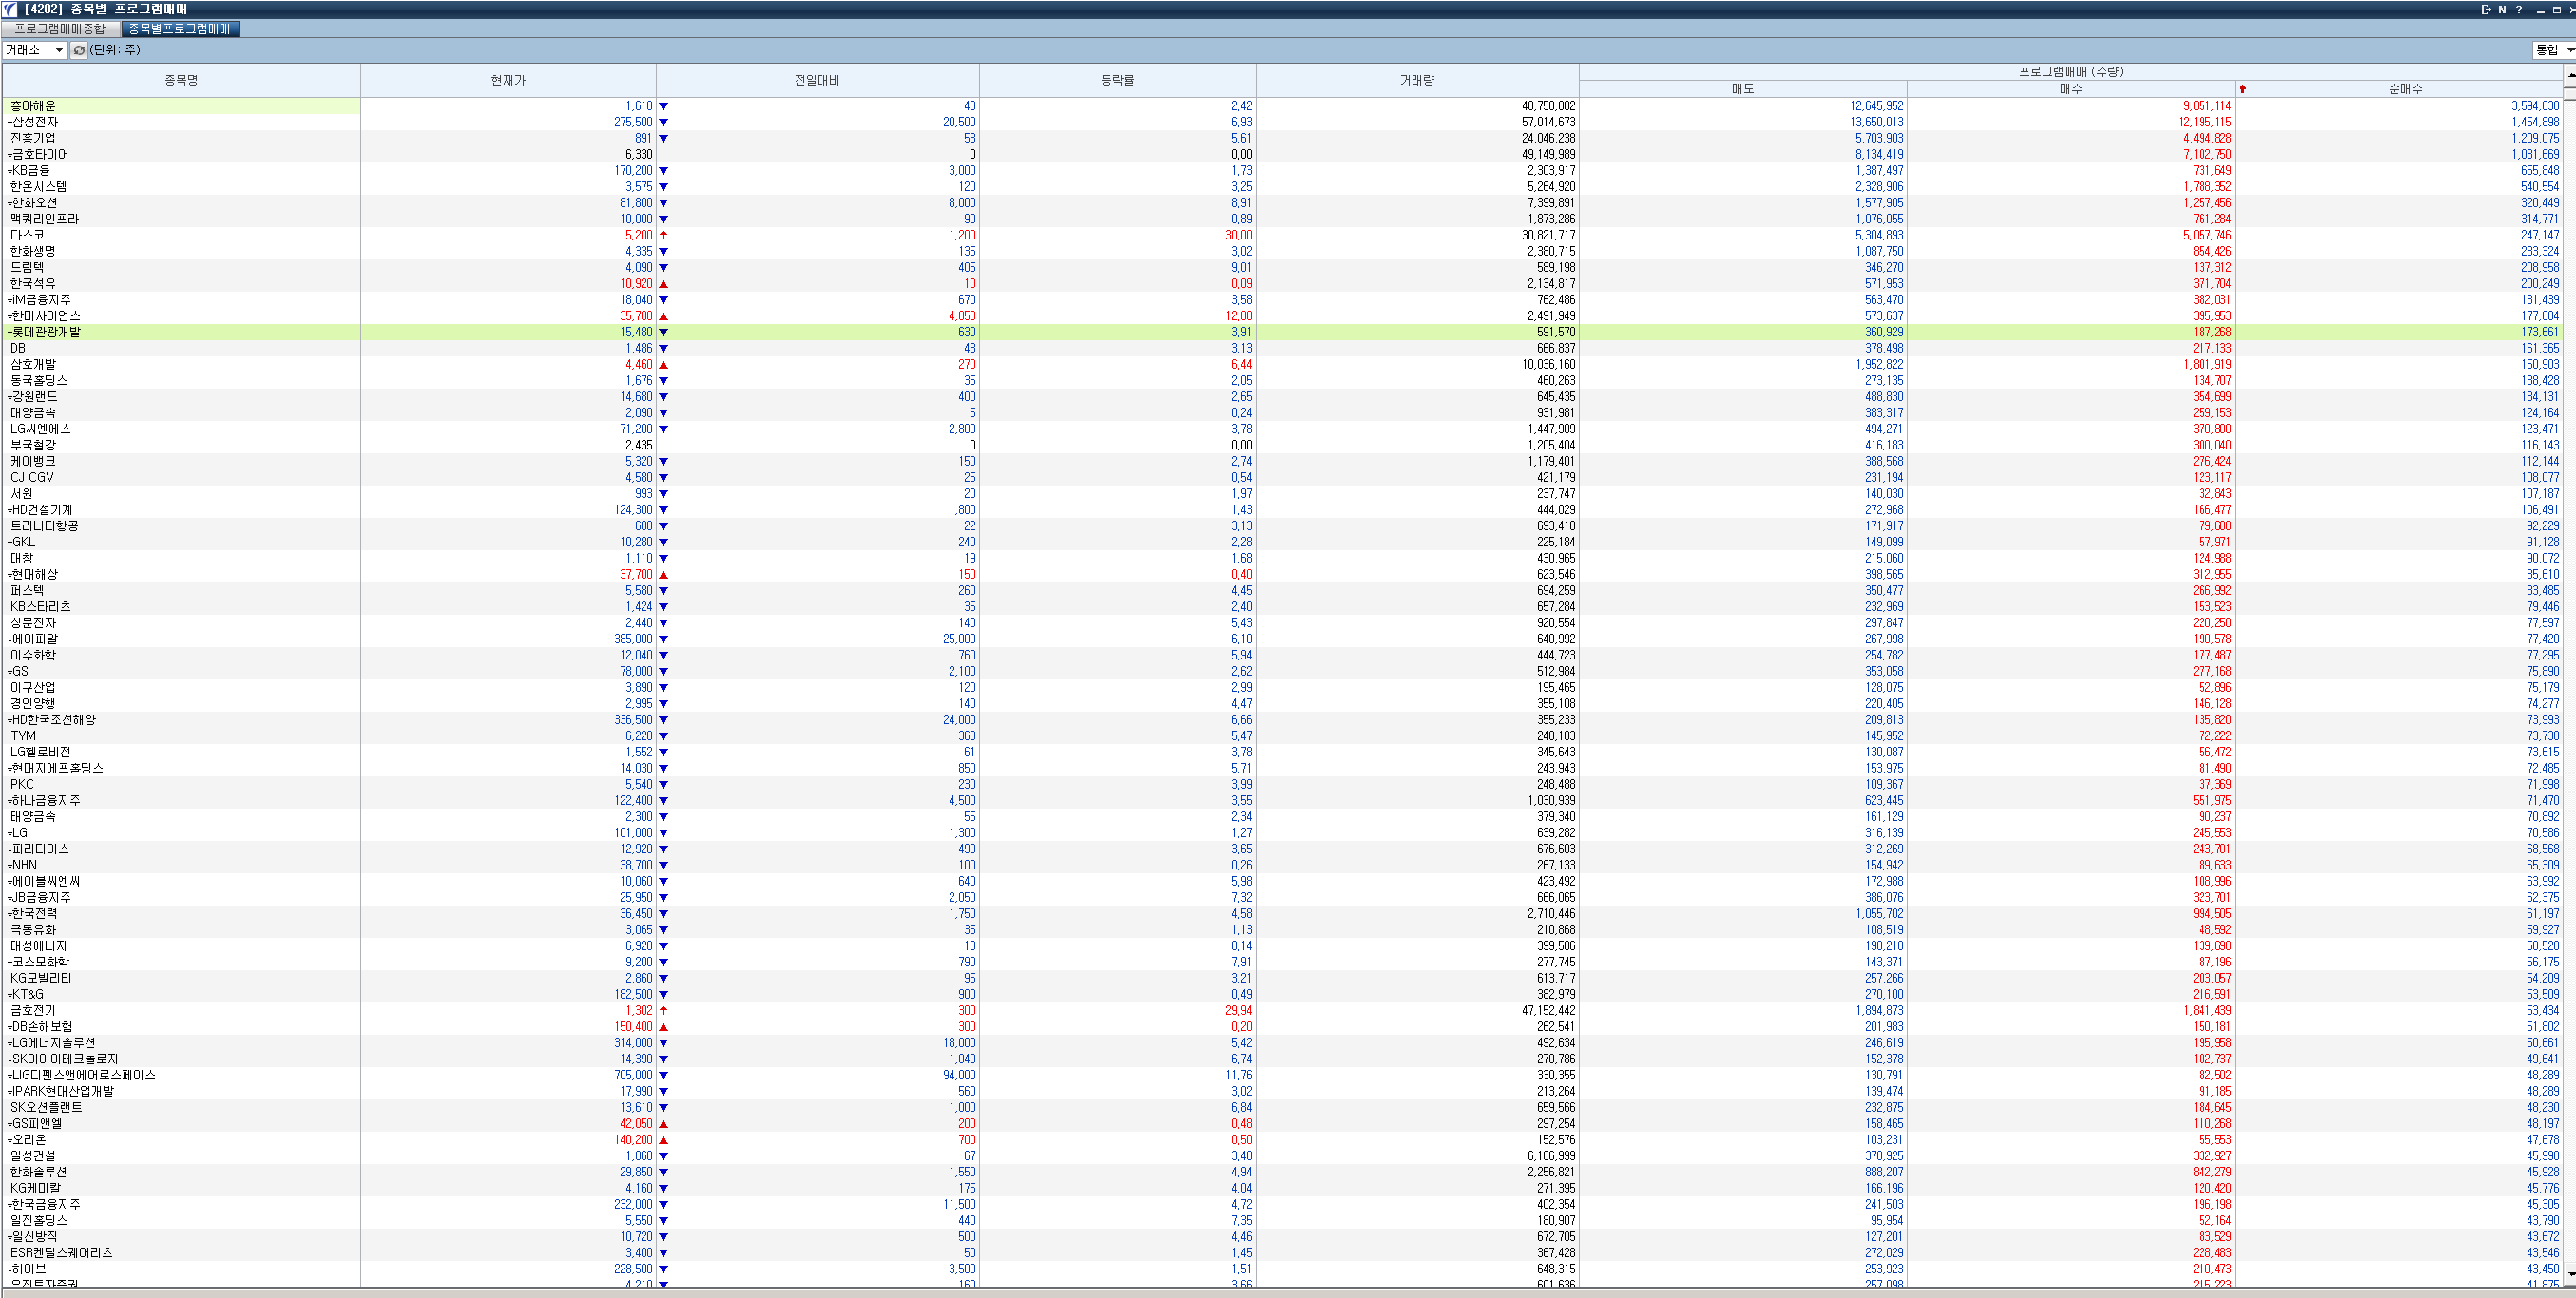The image size is (2576, 1298).
Task: Select the 다스코 stock row
Action: (1282, 235)
